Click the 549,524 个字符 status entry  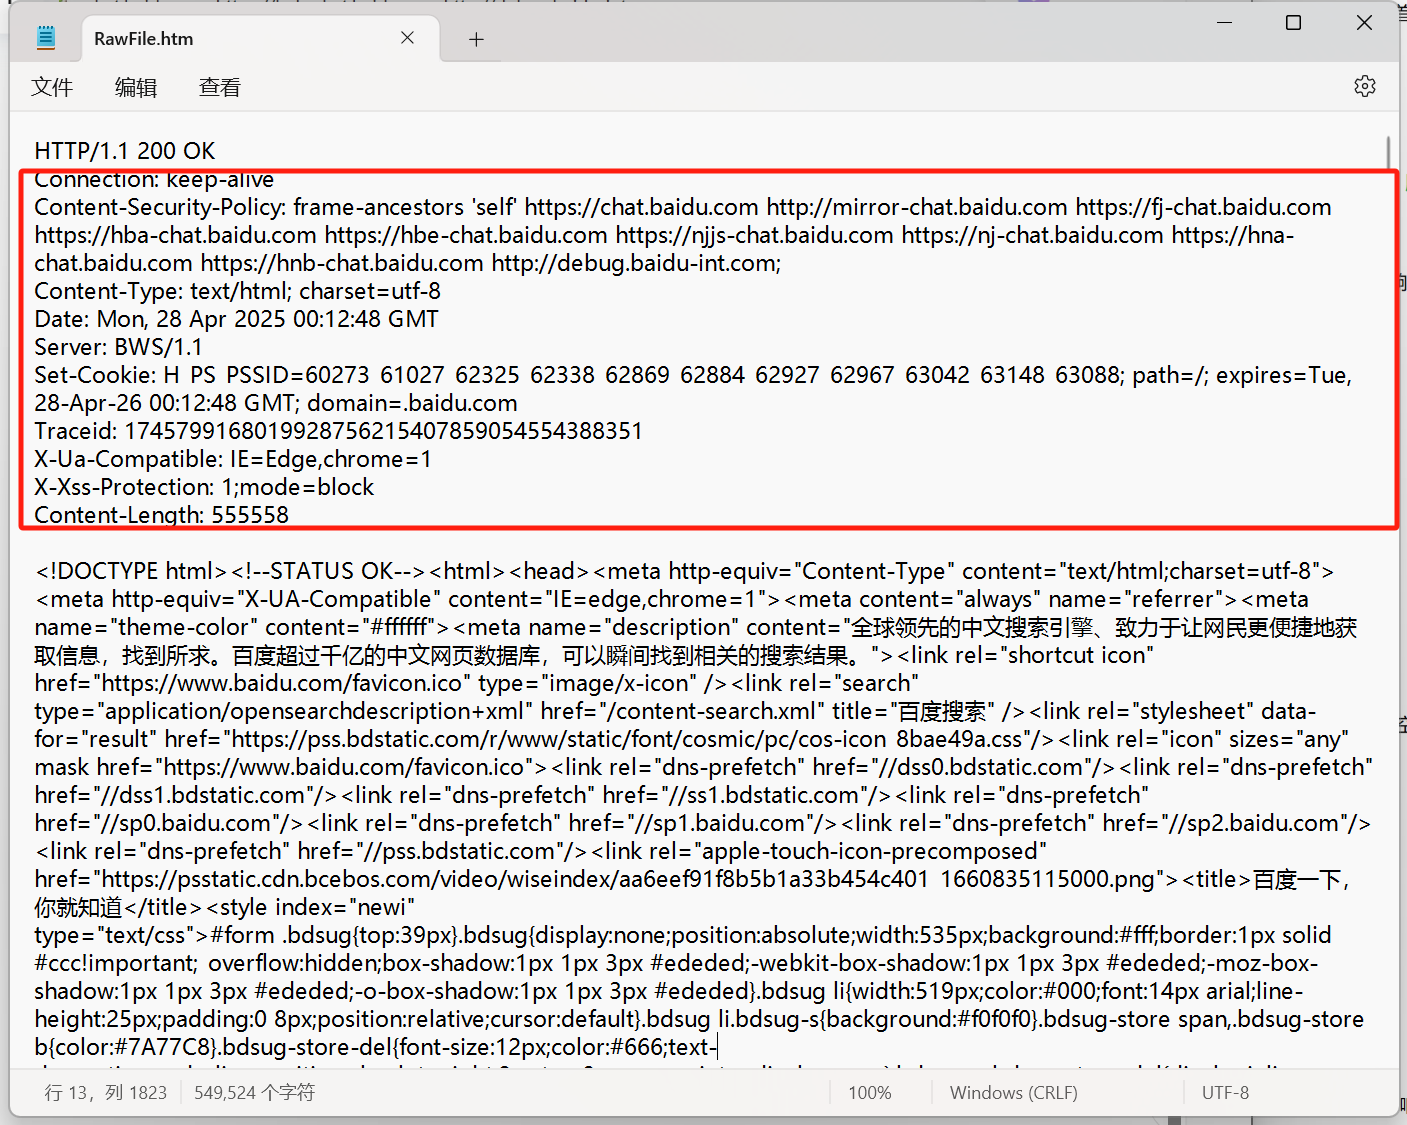point(255,1093)
